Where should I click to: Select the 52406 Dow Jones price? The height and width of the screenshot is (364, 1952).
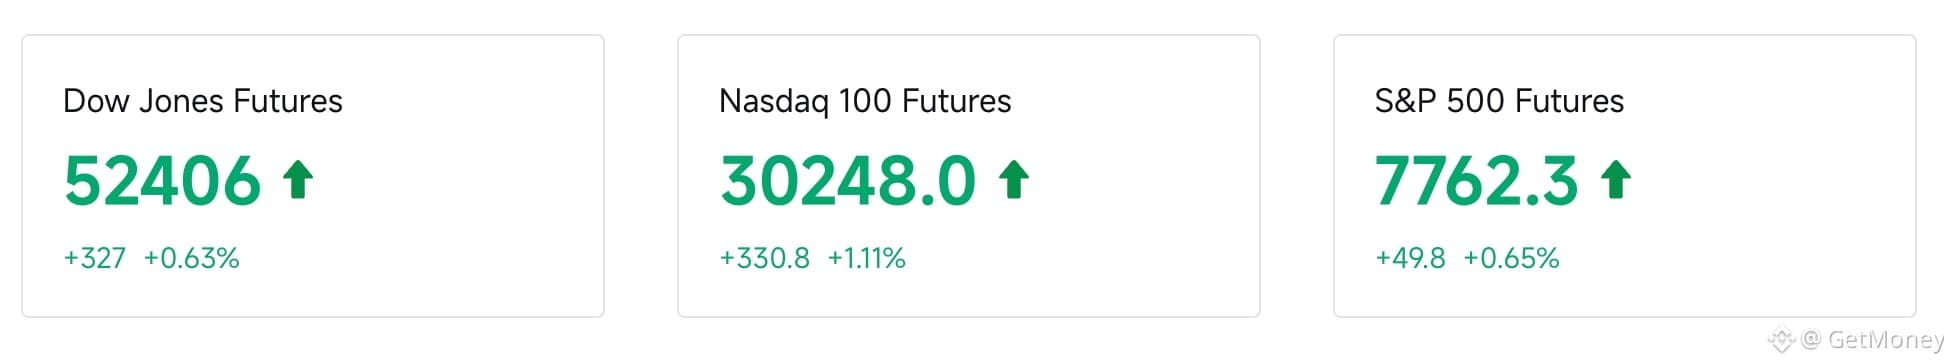click(162, 181)
